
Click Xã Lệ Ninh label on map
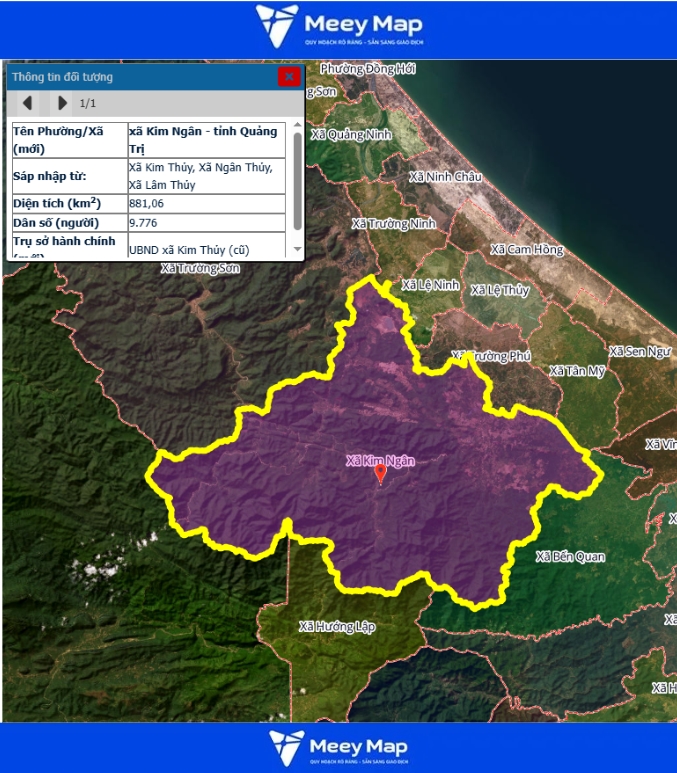point(430,285)
